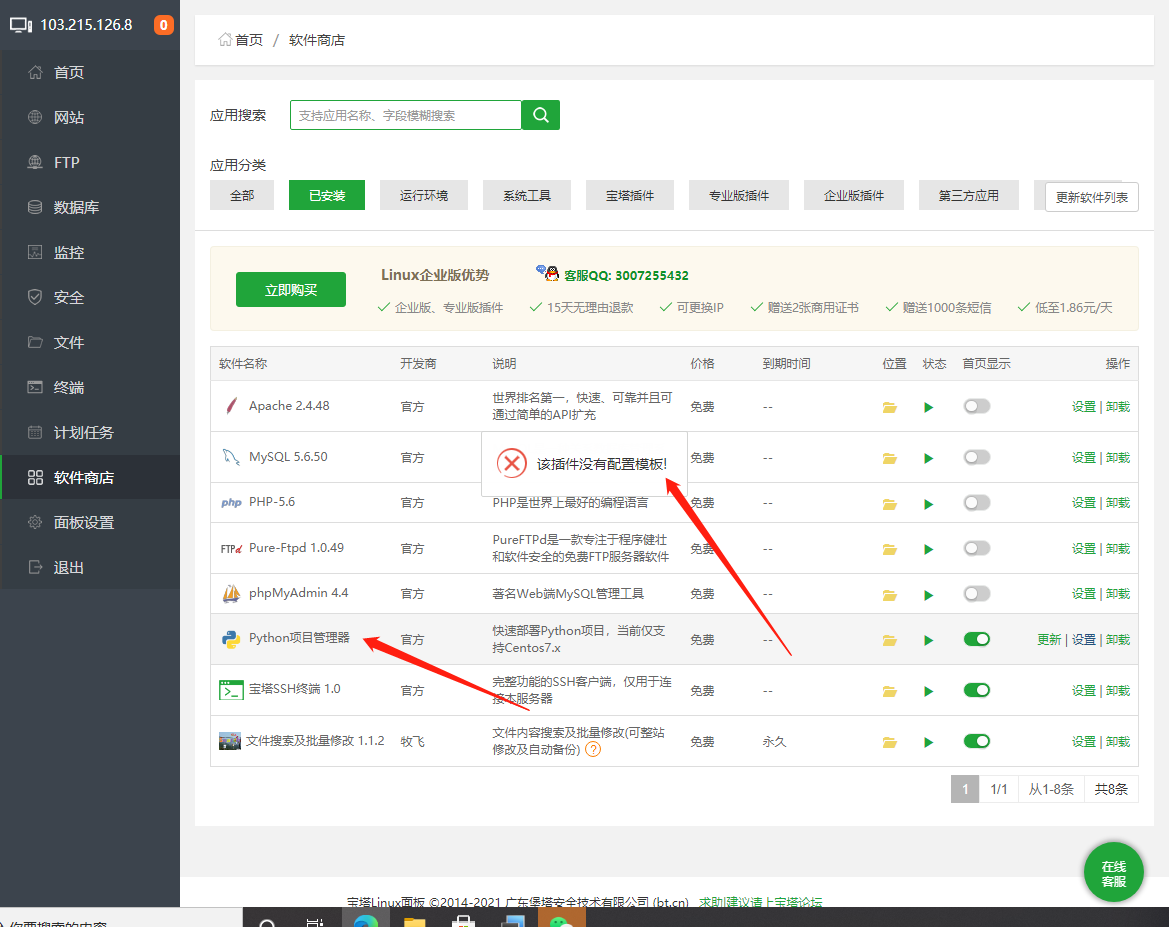
Task: Open 数据库 in the sidebar
Action: click(90, 207)
